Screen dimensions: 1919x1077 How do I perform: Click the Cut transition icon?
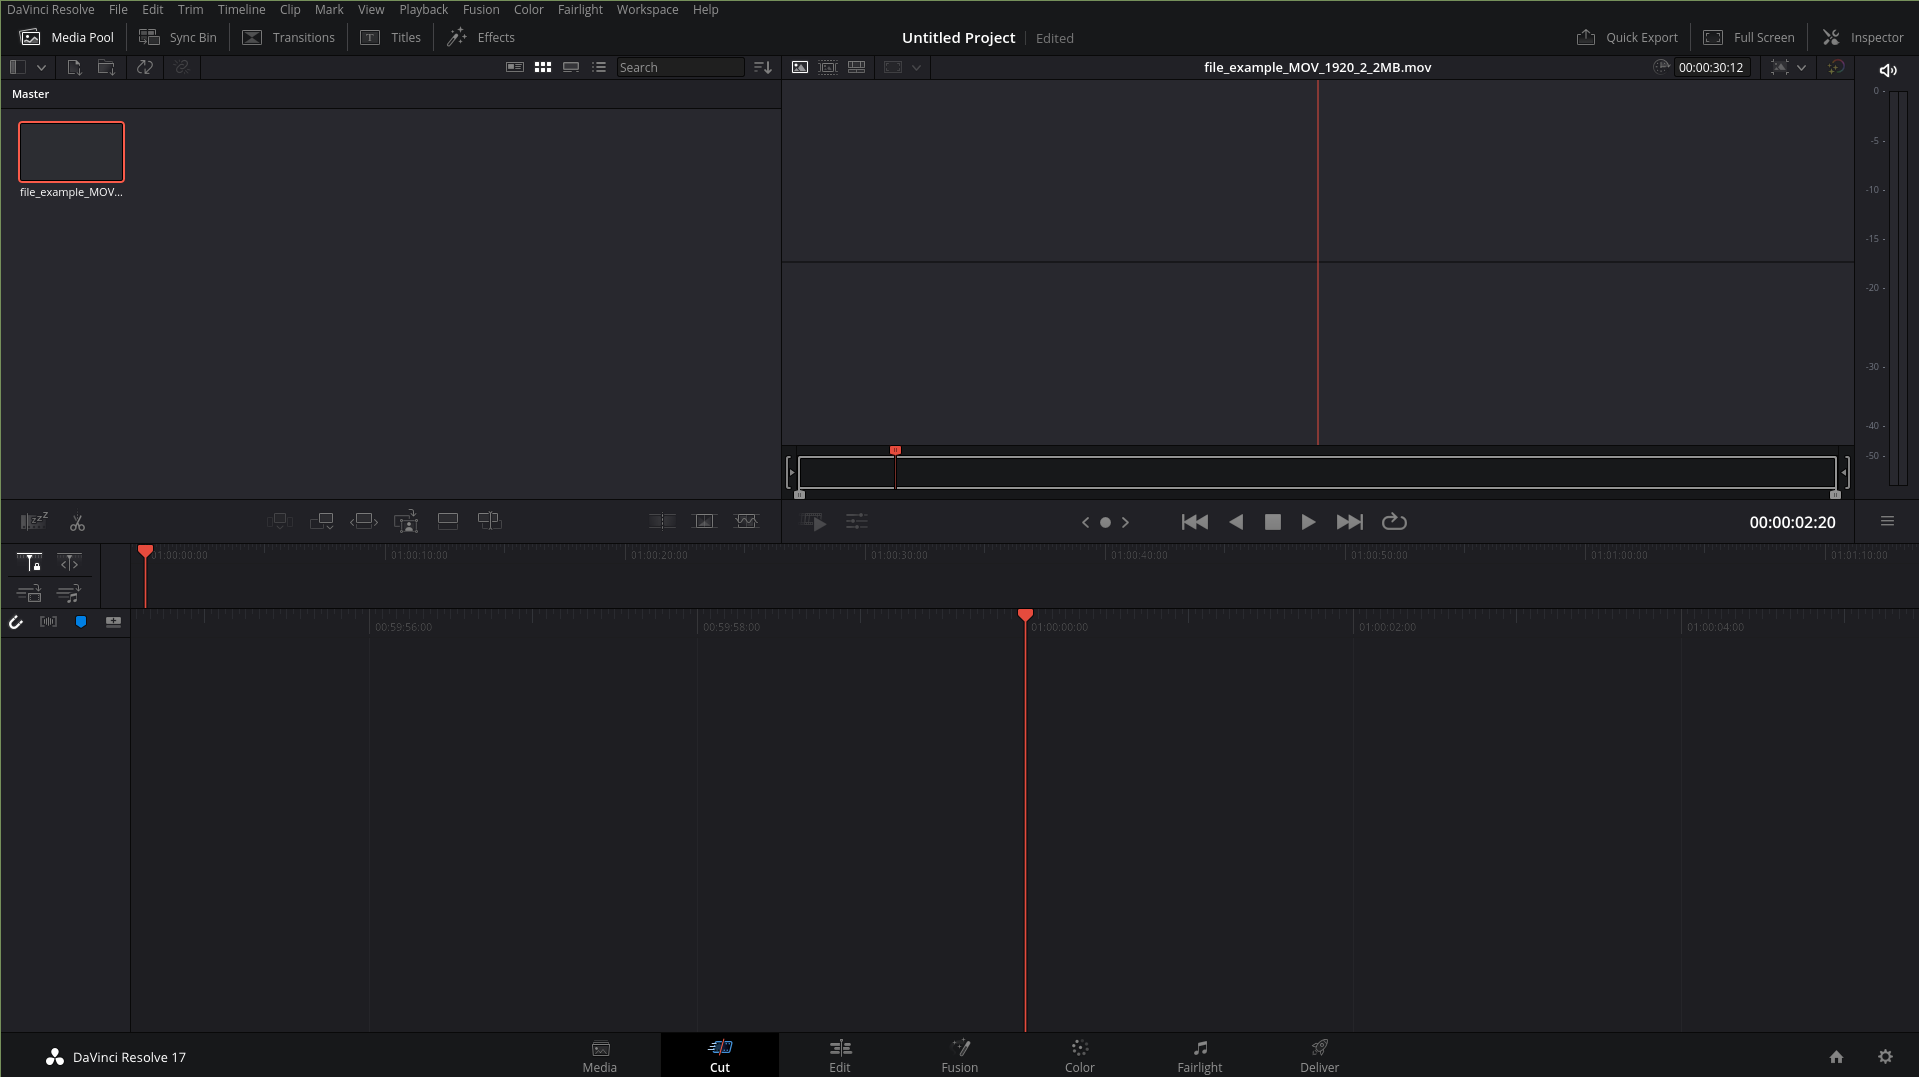662,521
